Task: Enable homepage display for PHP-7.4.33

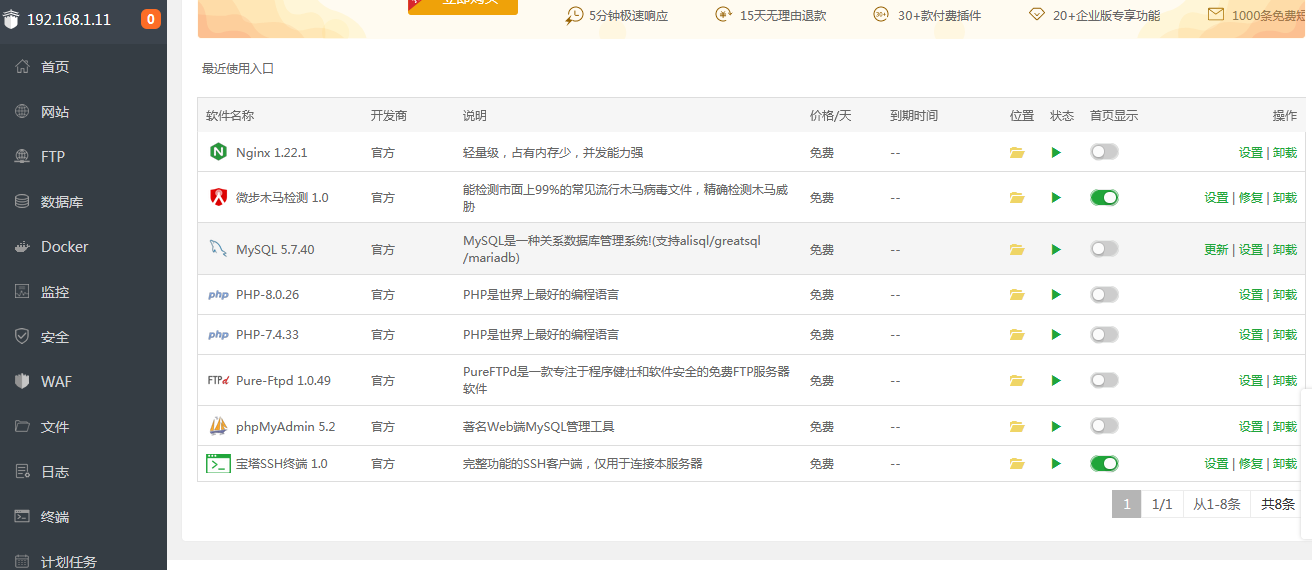Action: tap(1104, 335)
